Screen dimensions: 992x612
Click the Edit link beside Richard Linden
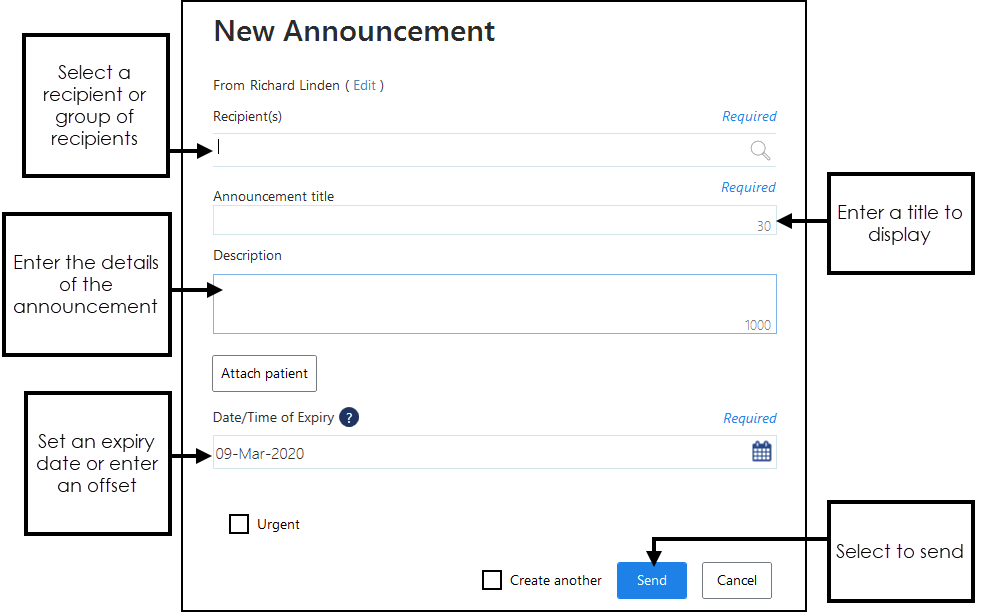pyautogui.click(x=365, y=86)
